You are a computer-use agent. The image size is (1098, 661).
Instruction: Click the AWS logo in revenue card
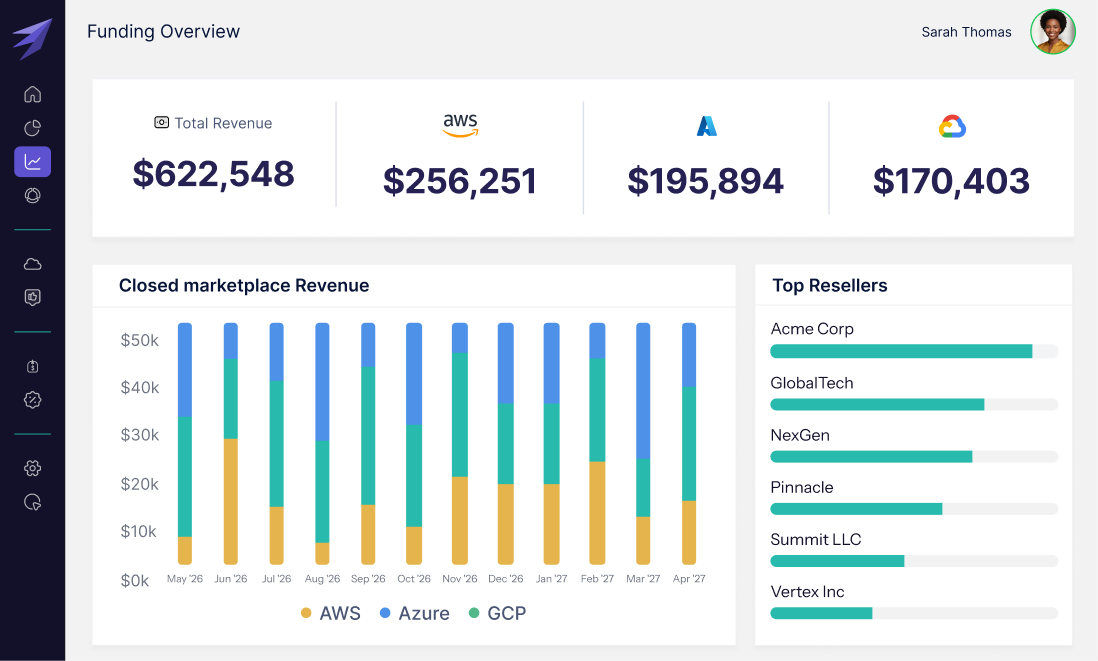(x=460, y=125)
